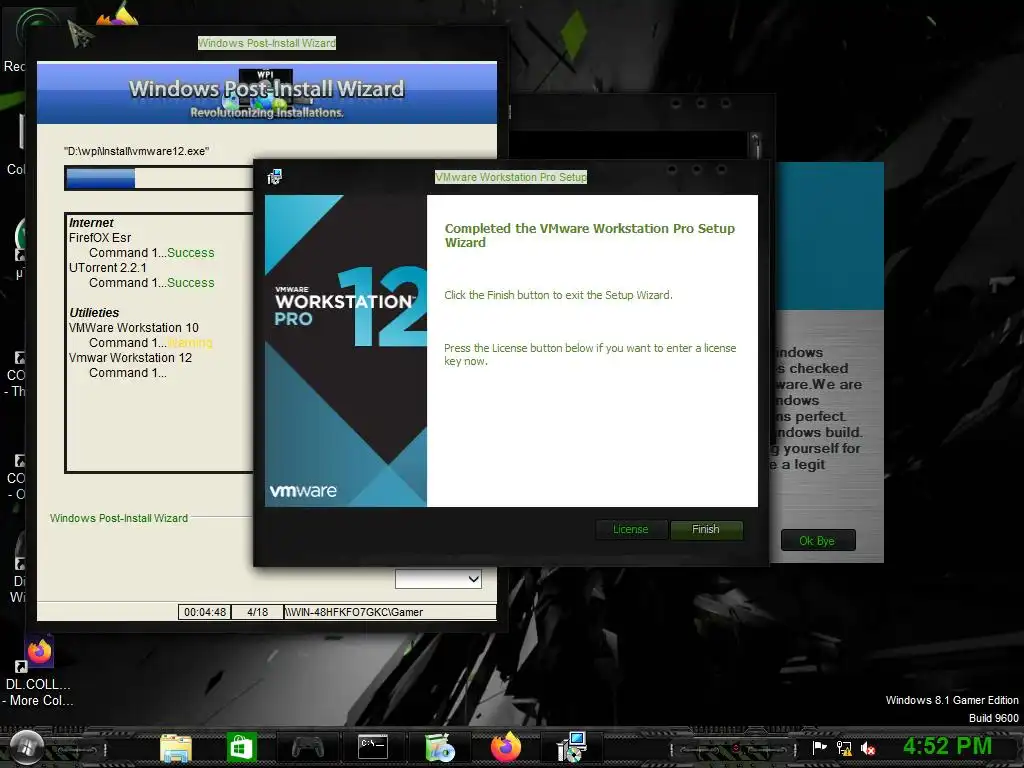The height and width of the screenshot is (768, 1024).
Task: Click Finish in VMware Workstation Pro Setup
Action: [706, 530]
